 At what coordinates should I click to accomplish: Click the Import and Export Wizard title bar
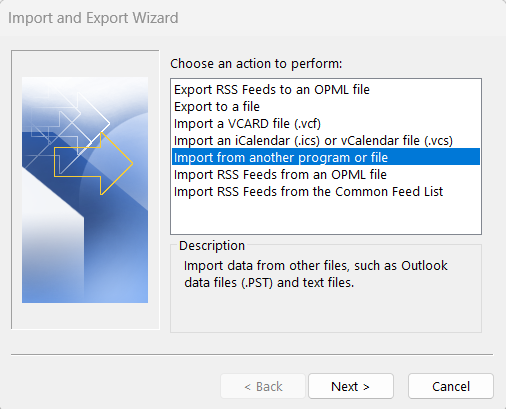pyautogui.click(x=253, y=18)
